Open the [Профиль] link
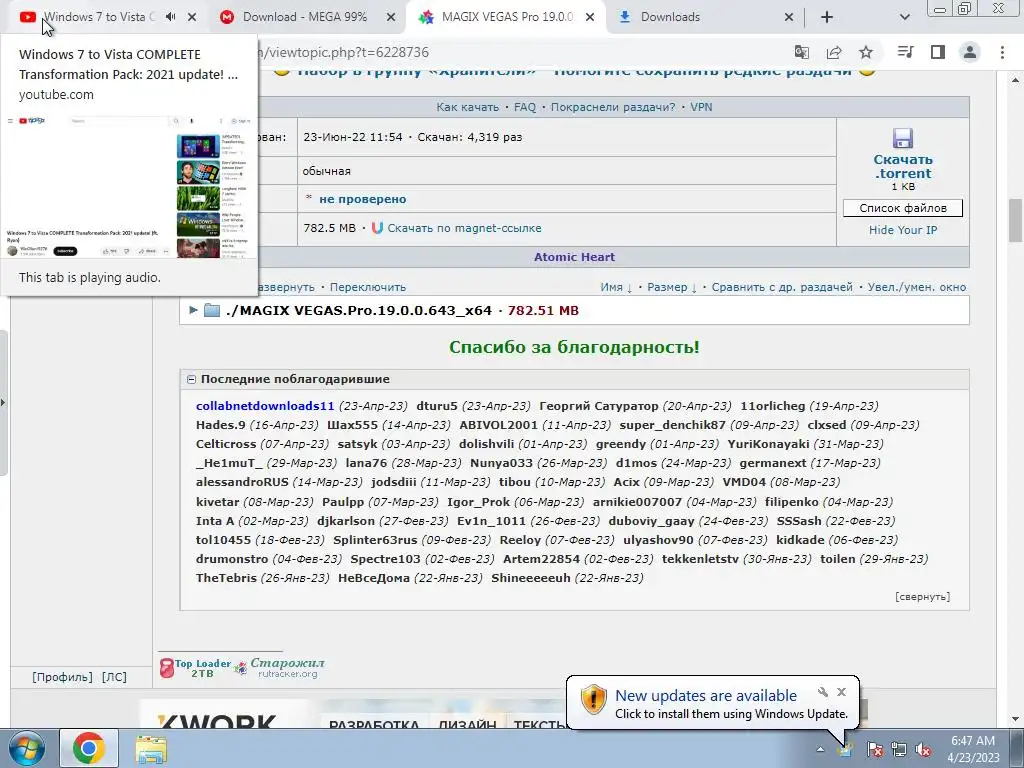The height and width of the screenshot is (768, 1024). (x=62, y=677)
